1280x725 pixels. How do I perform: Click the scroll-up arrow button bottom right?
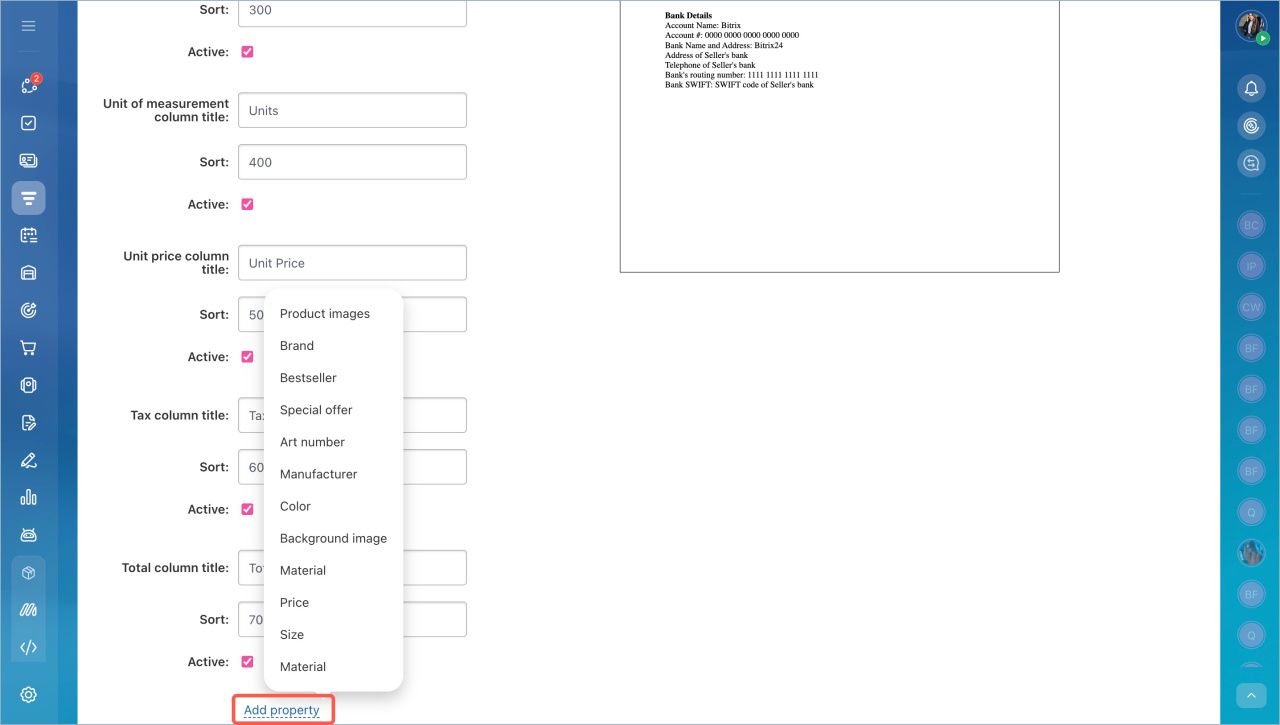(1250, 695)
